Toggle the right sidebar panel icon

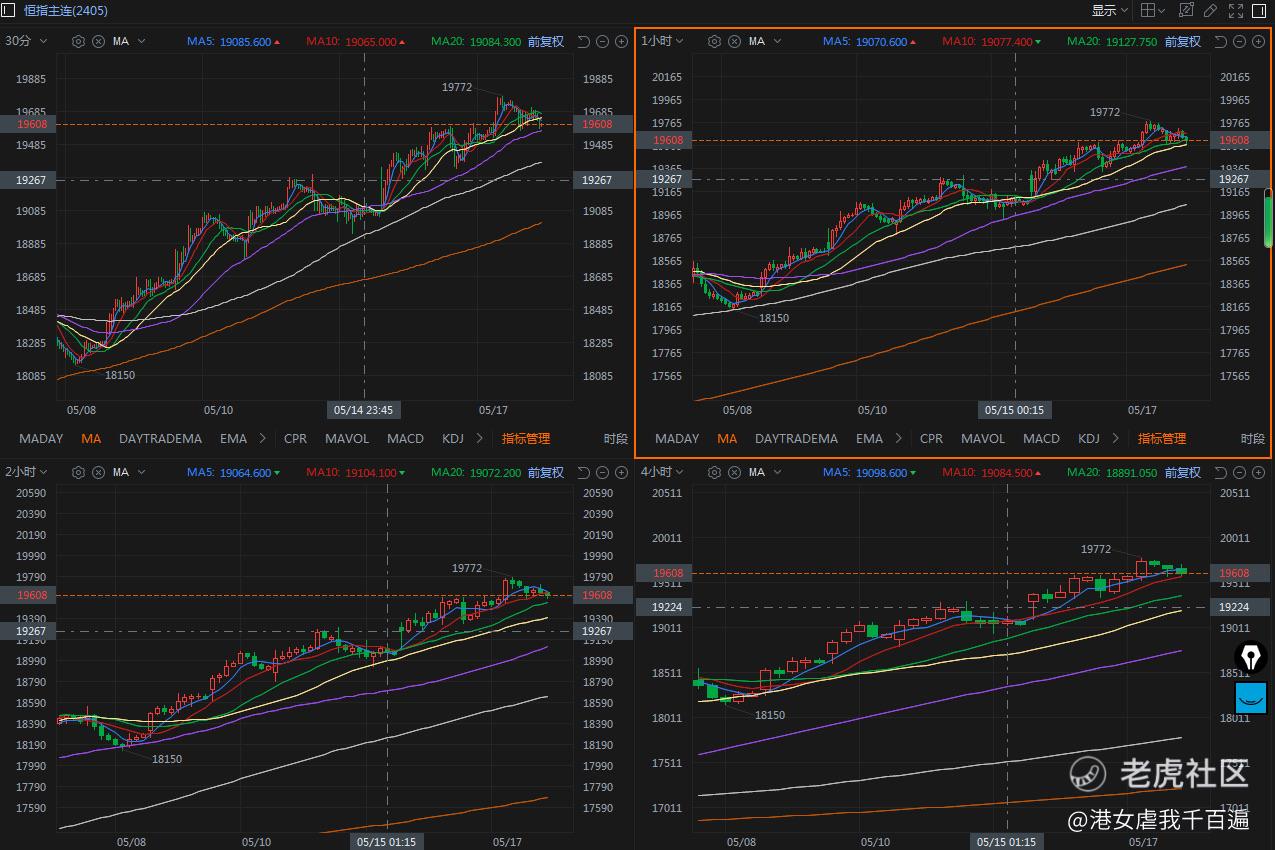click(x=1259, y=10)
